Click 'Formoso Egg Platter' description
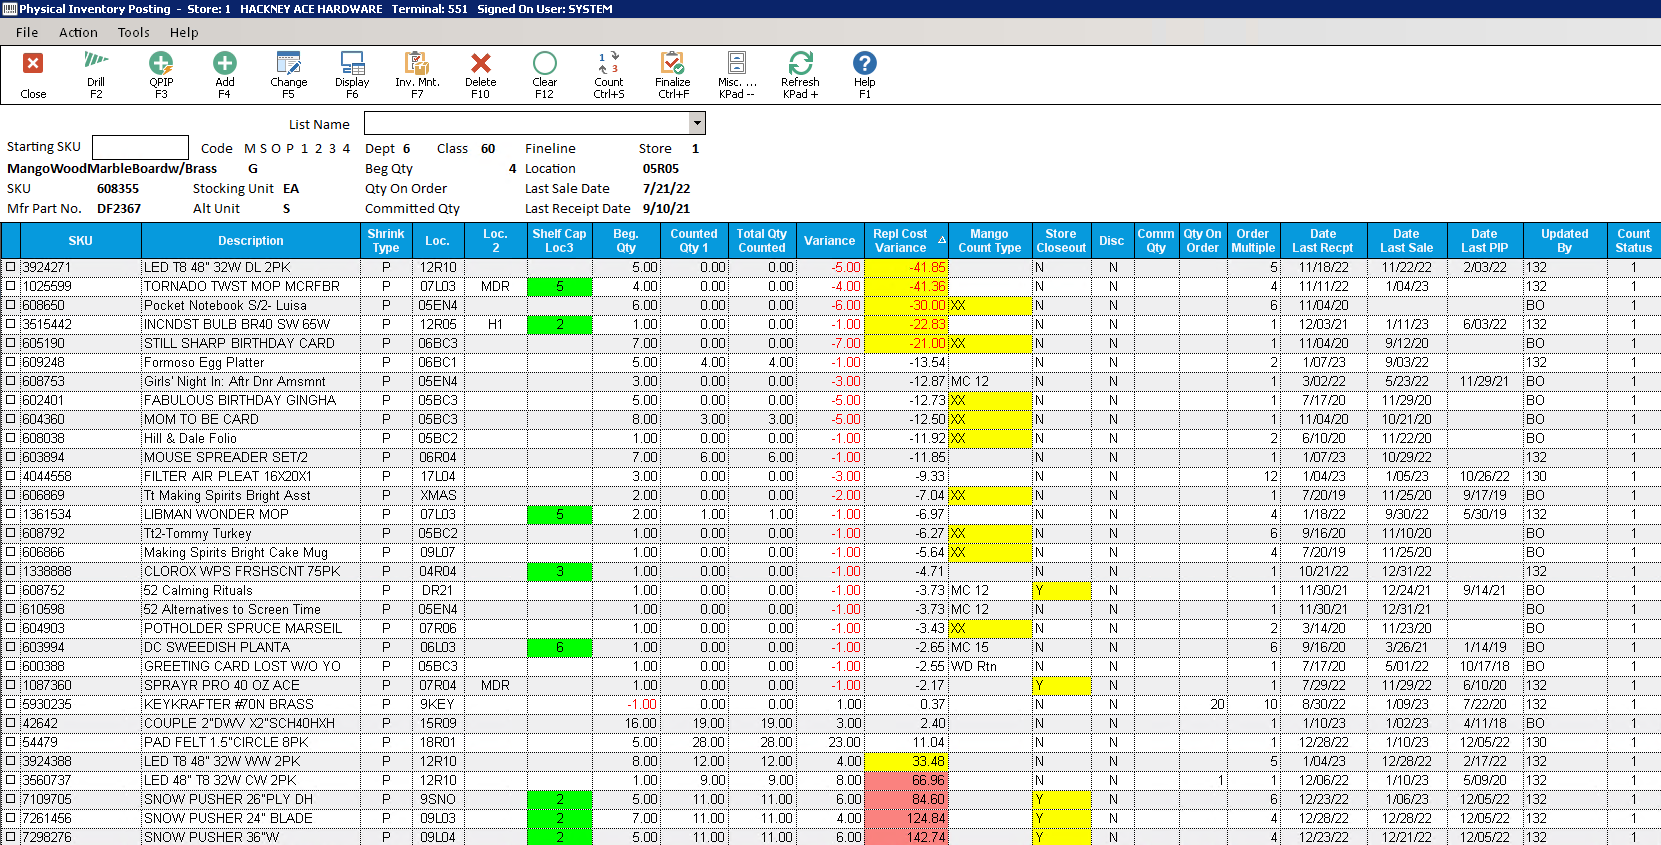Image resolution: width=1661 pixels, height=845 pixels. [204, 362]
